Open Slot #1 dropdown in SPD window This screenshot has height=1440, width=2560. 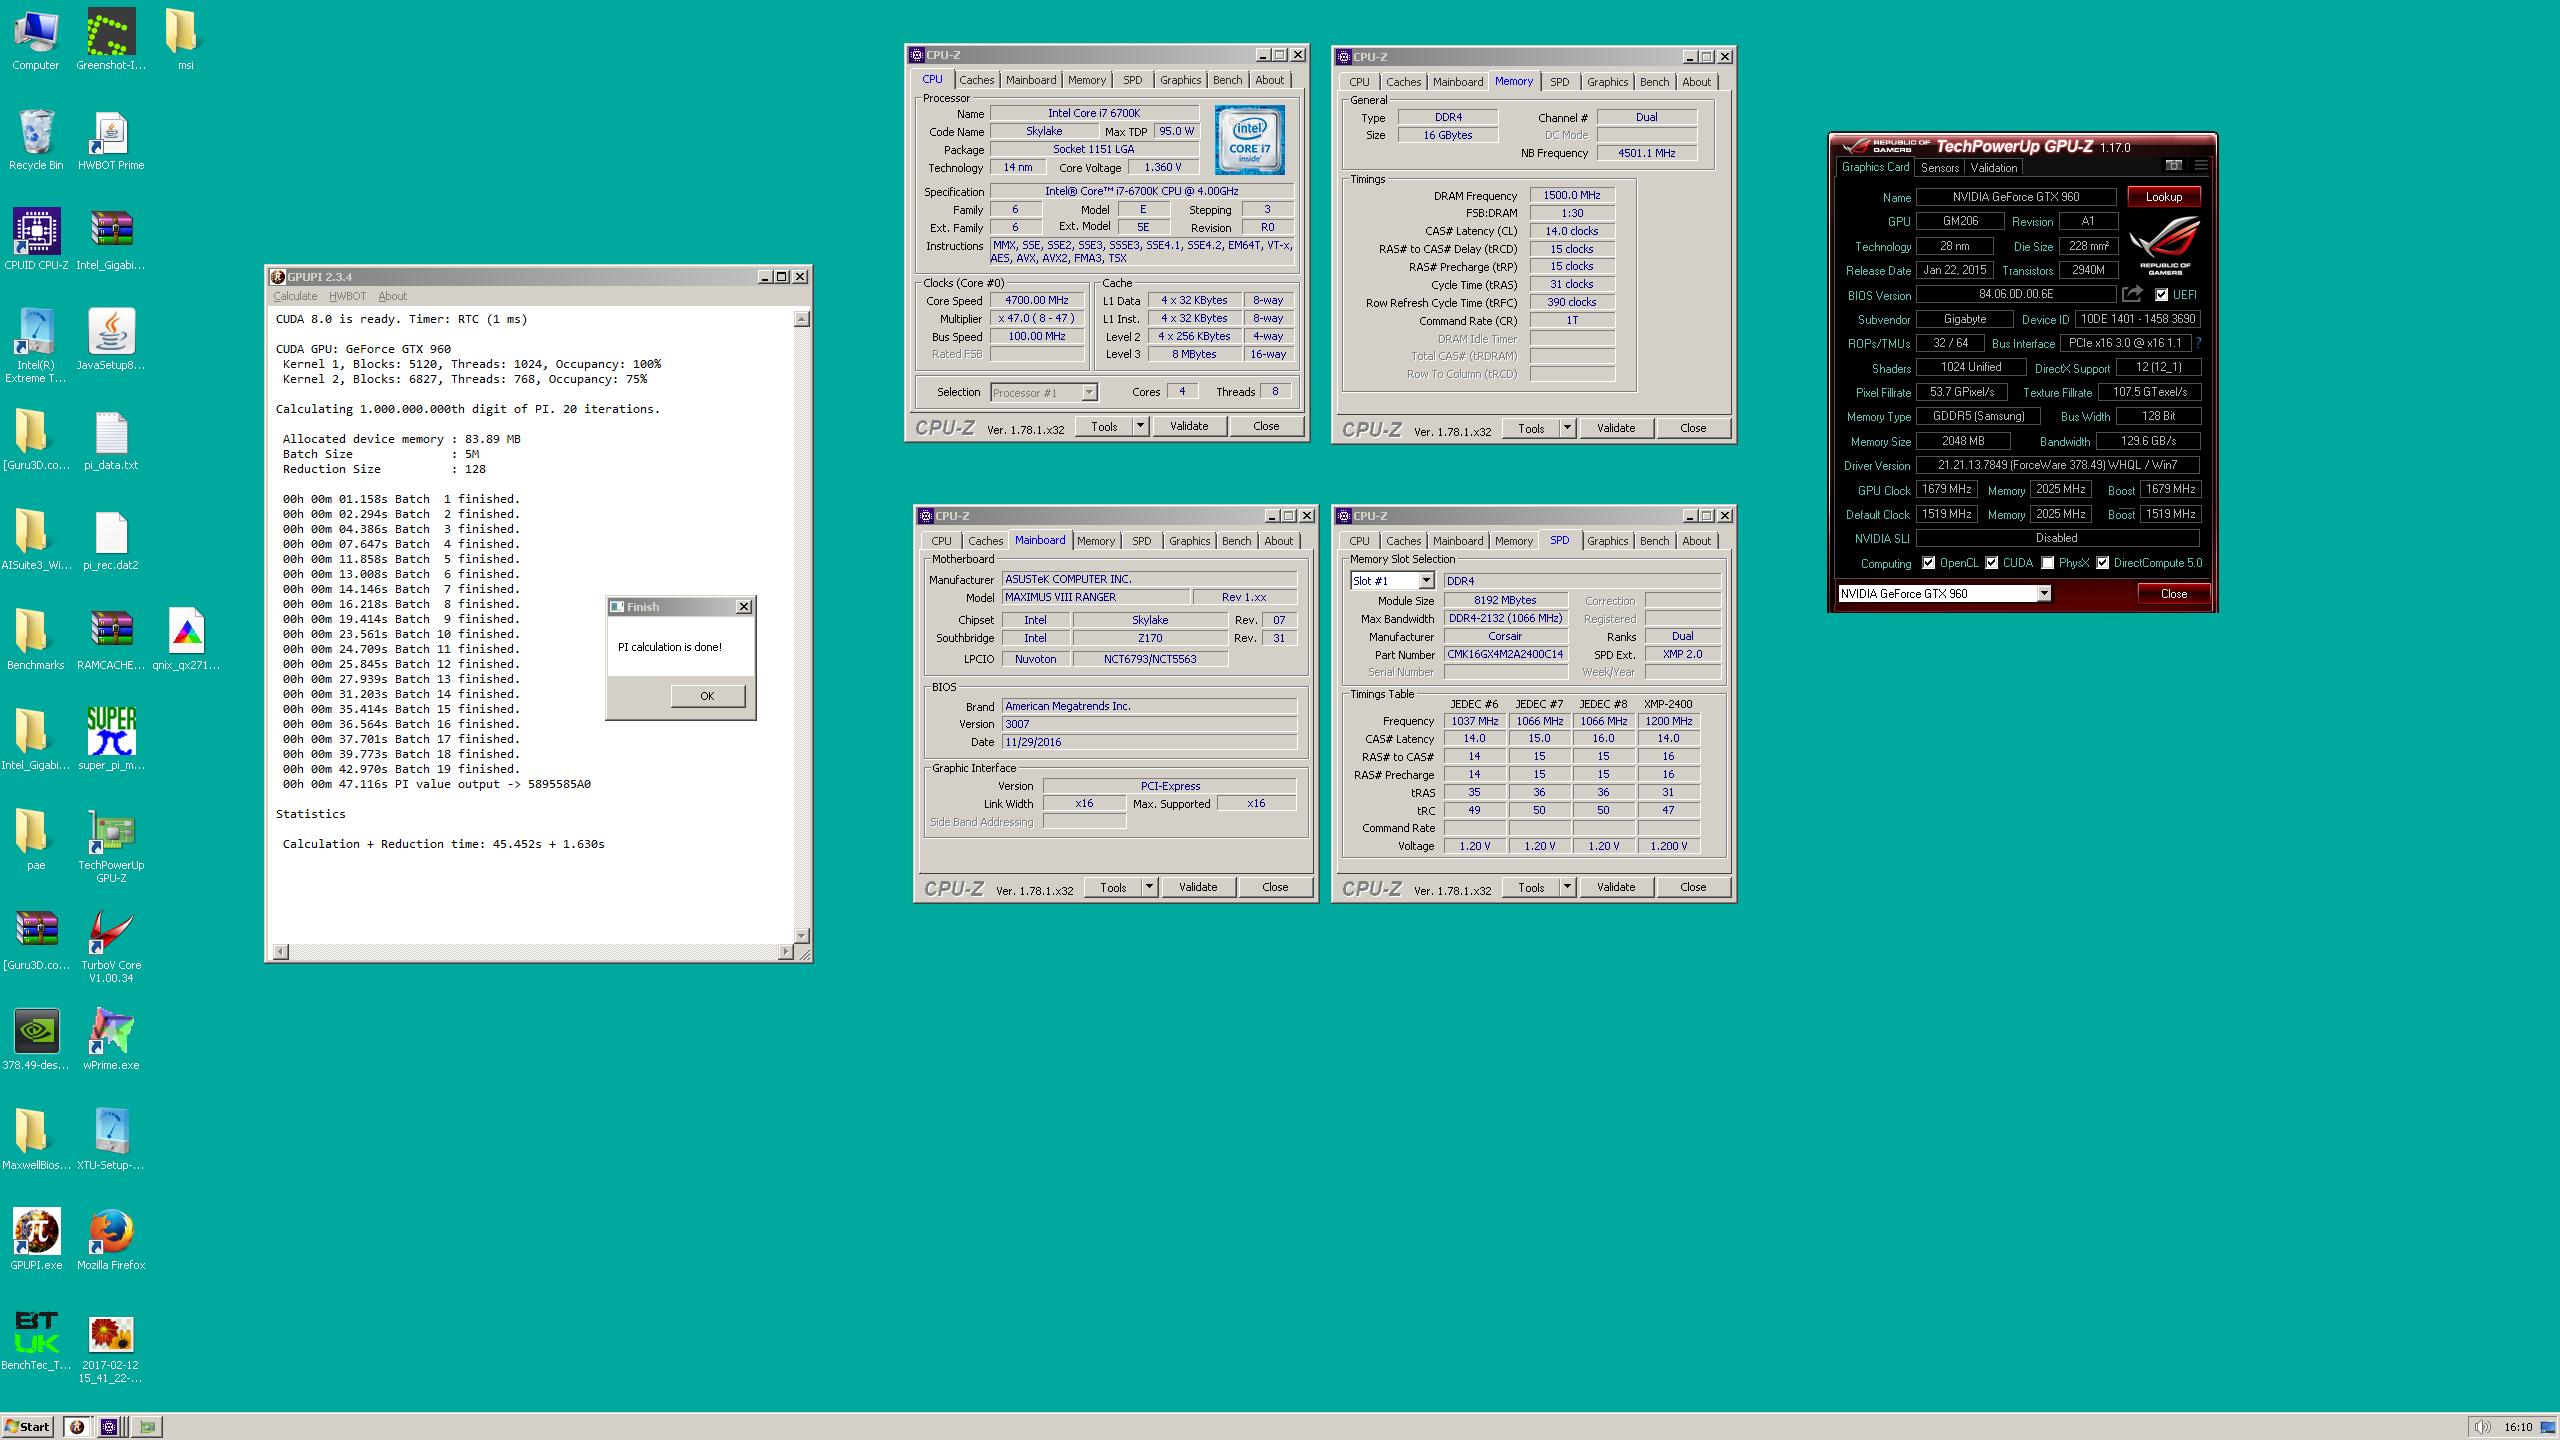tap(1426, 581)
